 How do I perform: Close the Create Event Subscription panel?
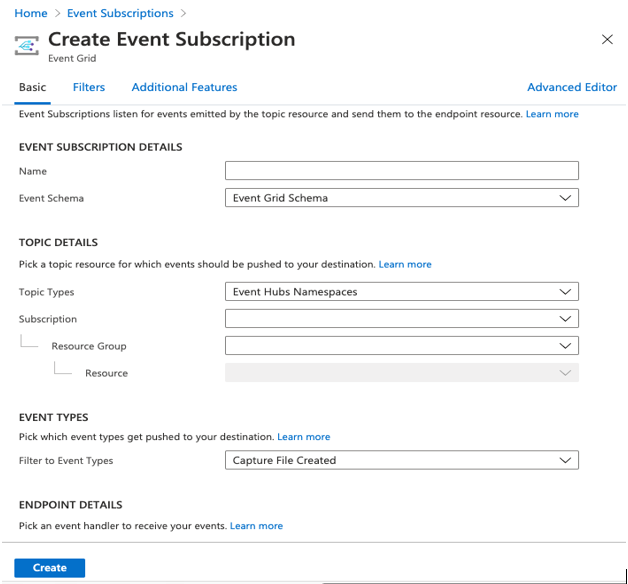(607, 39)
